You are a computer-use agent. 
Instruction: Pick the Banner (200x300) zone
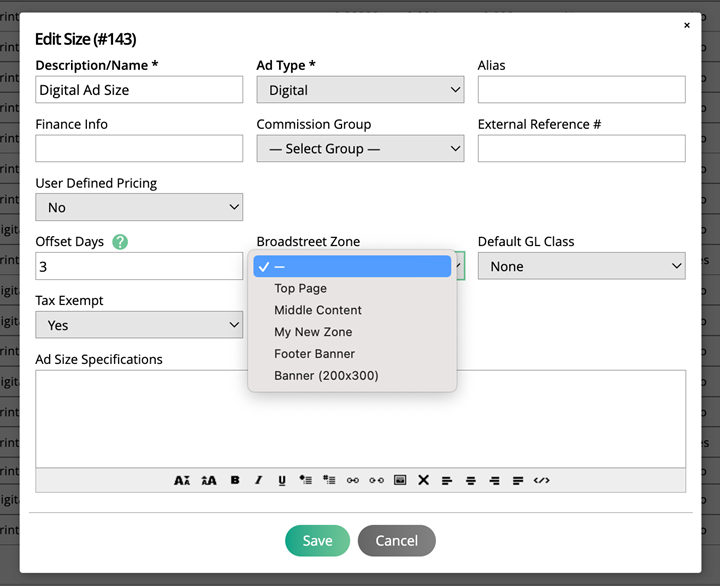pos(326,376)
